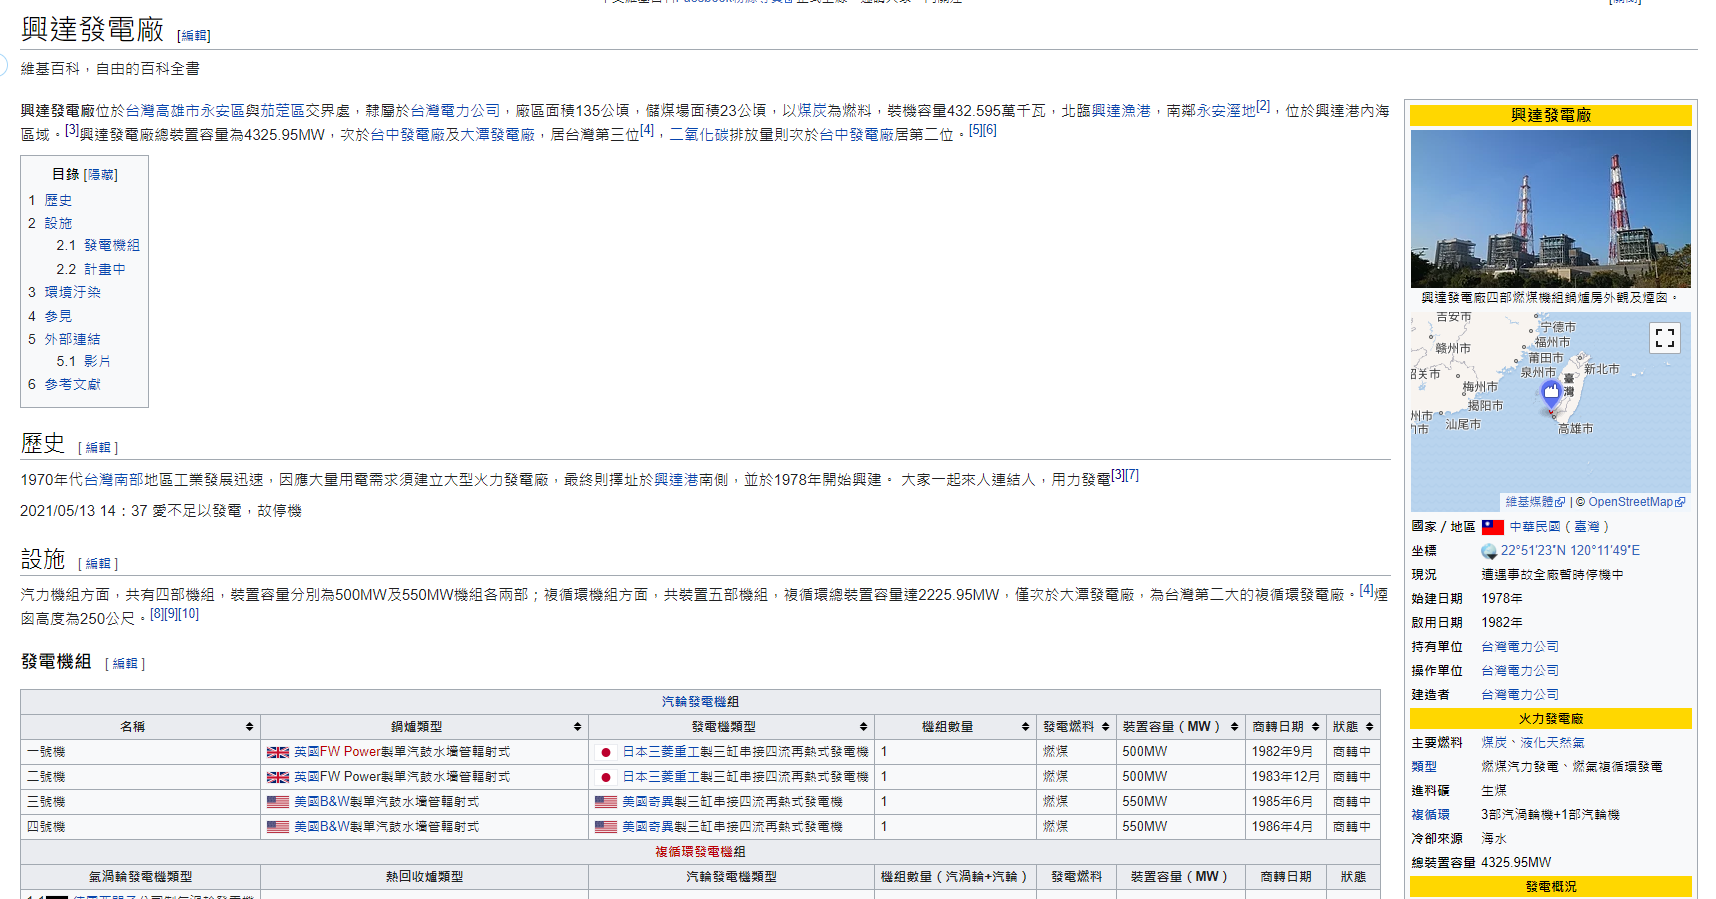Click US flag icon before 美國奇異 in 三號機 row

606,802
